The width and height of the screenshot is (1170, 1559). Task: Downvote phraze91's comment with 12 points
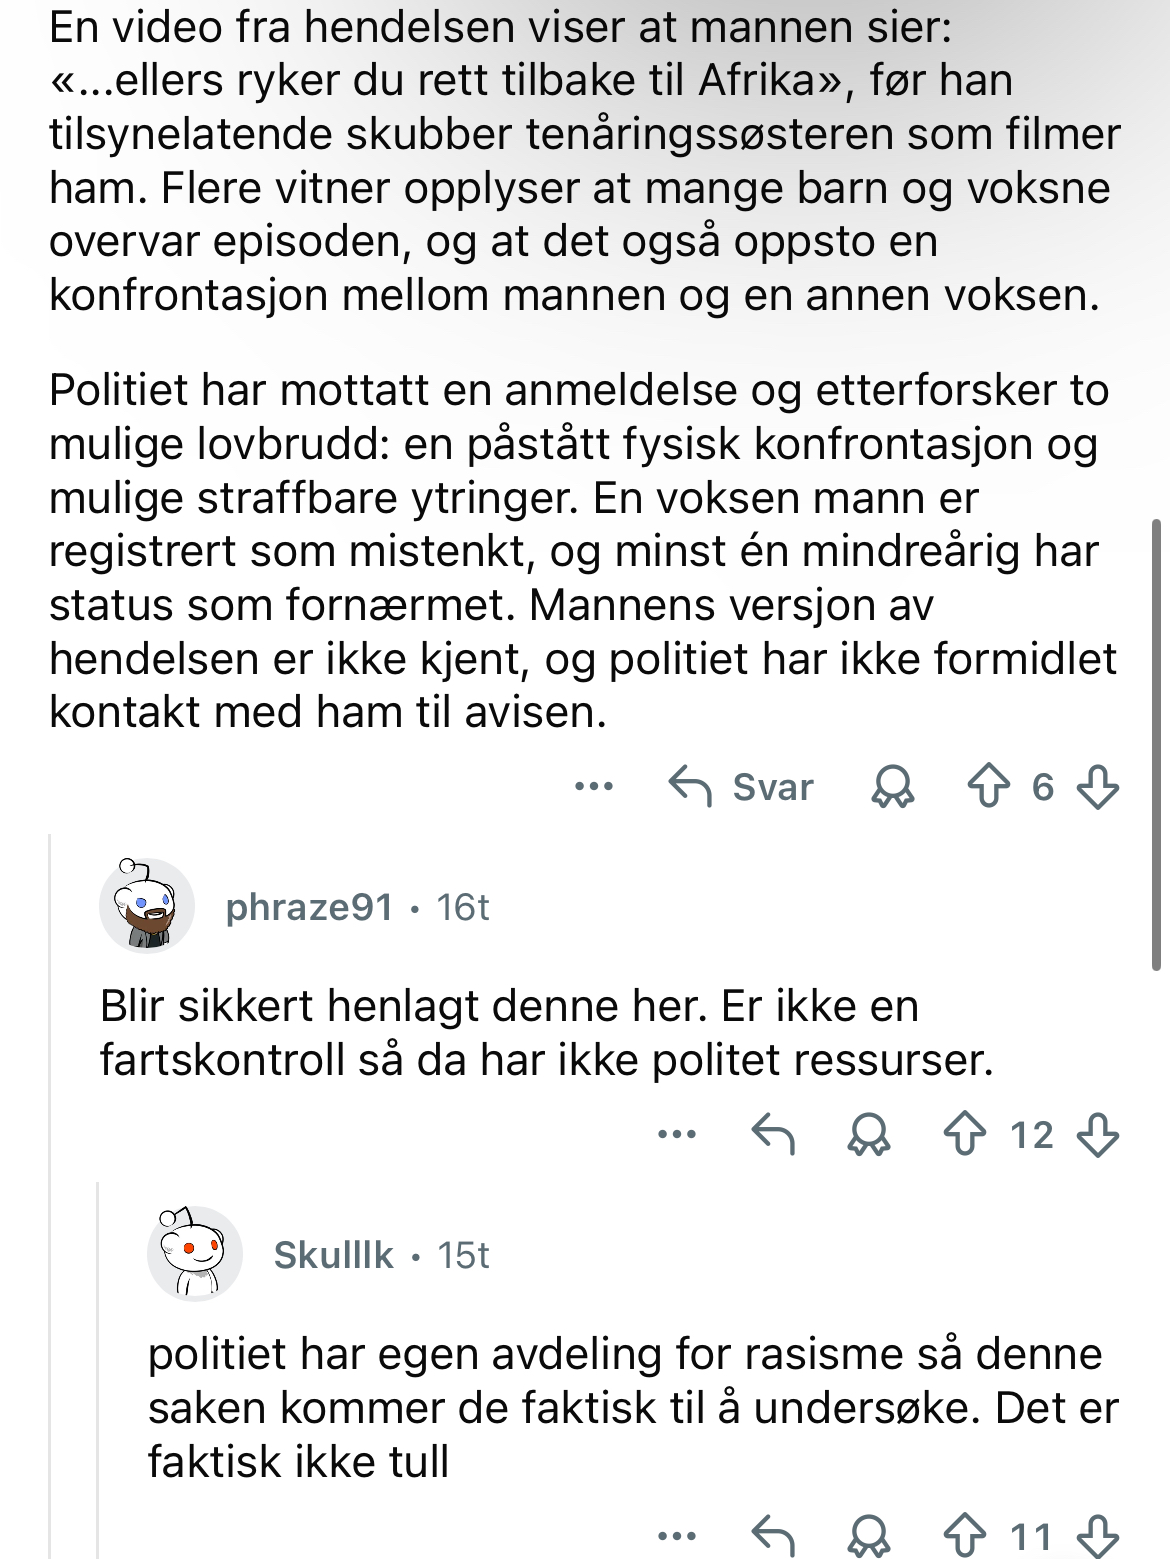(1097, 1134)
